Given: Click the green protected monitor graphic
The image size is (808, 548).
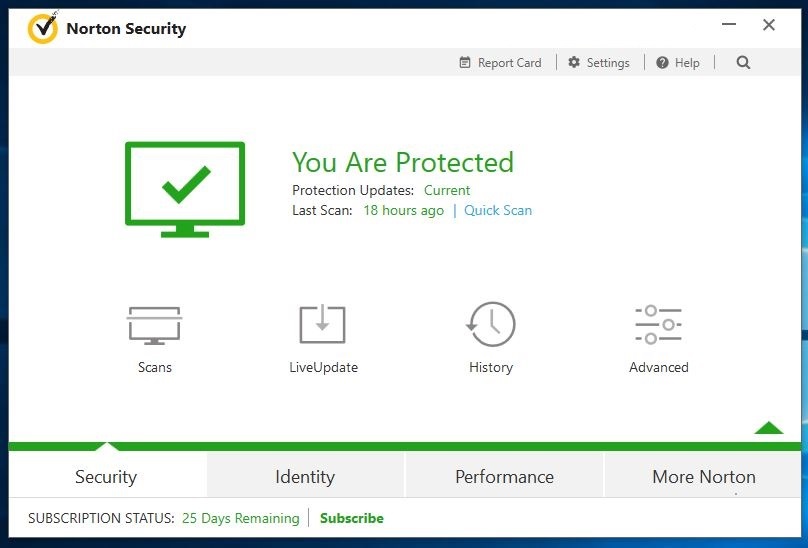Looking at the screenshot, I should tap(185, 189).
